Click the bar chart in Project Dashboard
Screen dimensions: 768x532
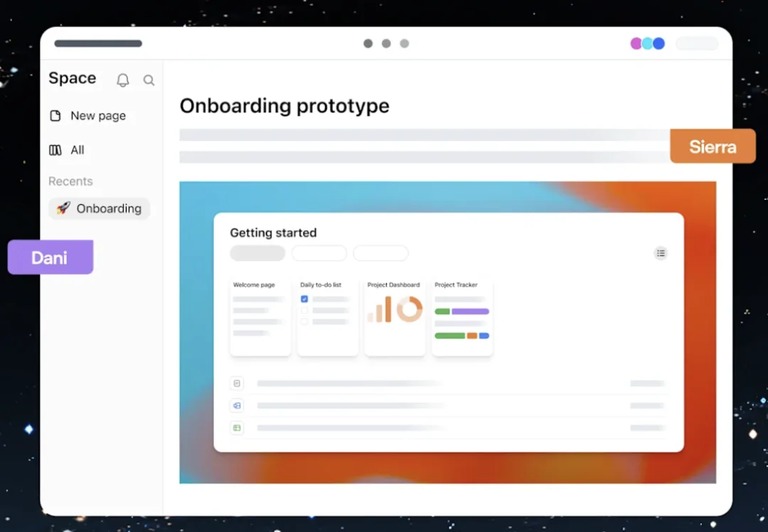(380, 310)
